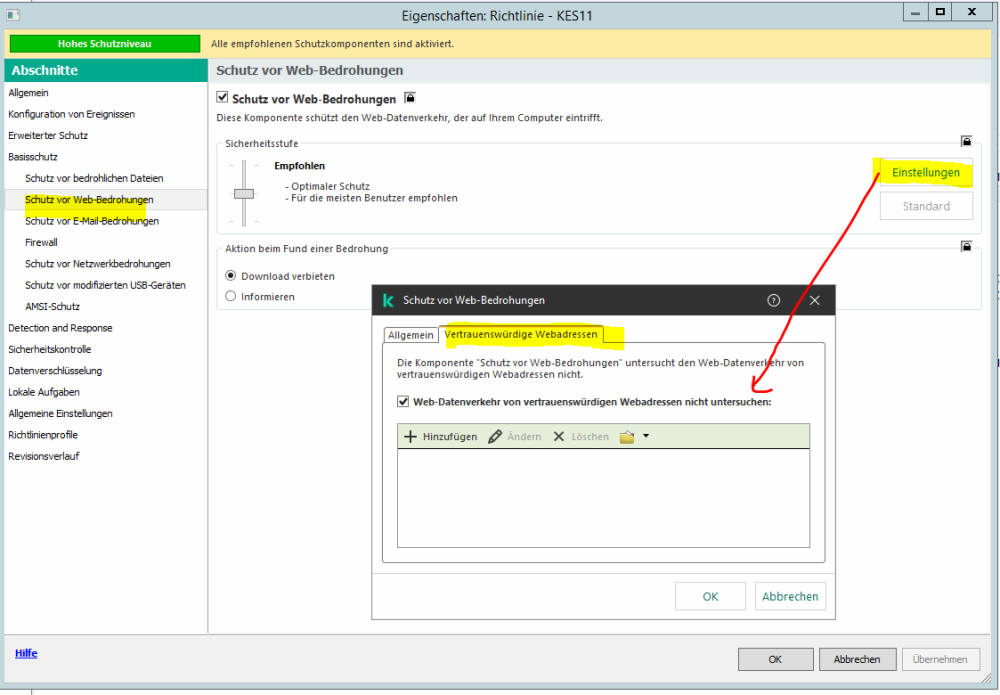This screenshot has height=695, width=1000.
Task: Open Richtlinienprofile section
Action: pos(43,435)
